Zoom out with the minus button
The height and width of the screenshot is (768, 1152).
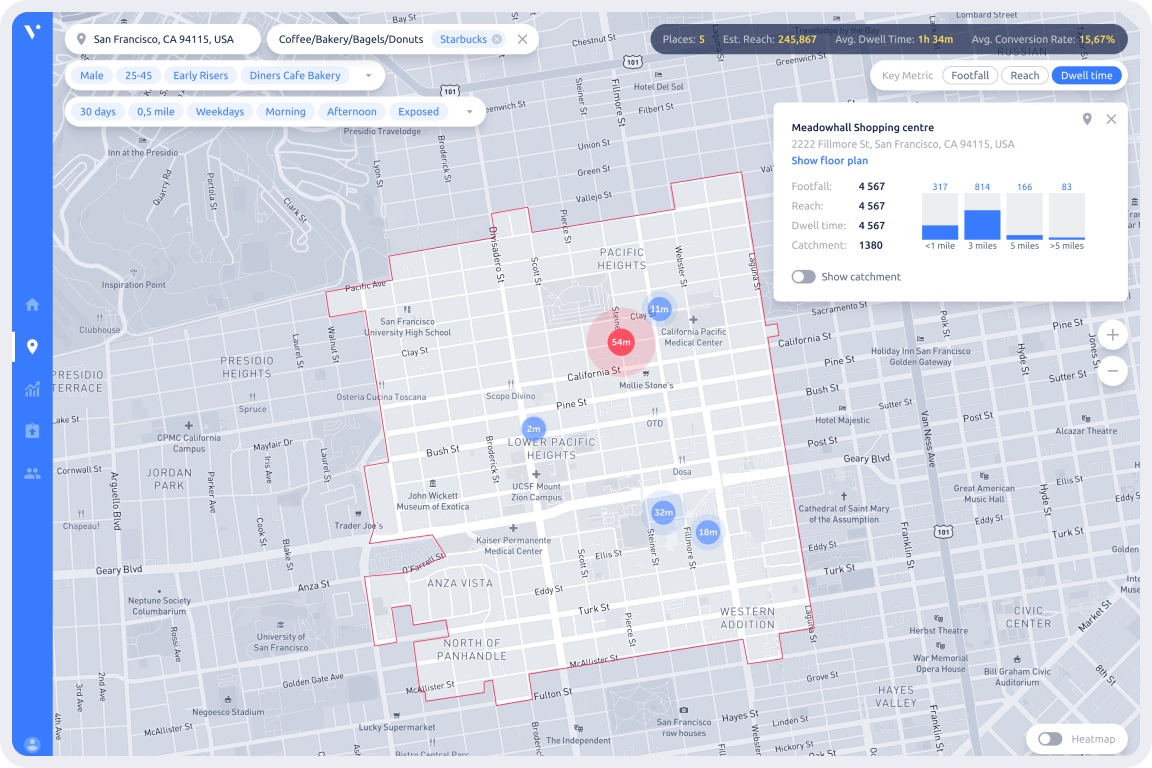point(1112,372)
